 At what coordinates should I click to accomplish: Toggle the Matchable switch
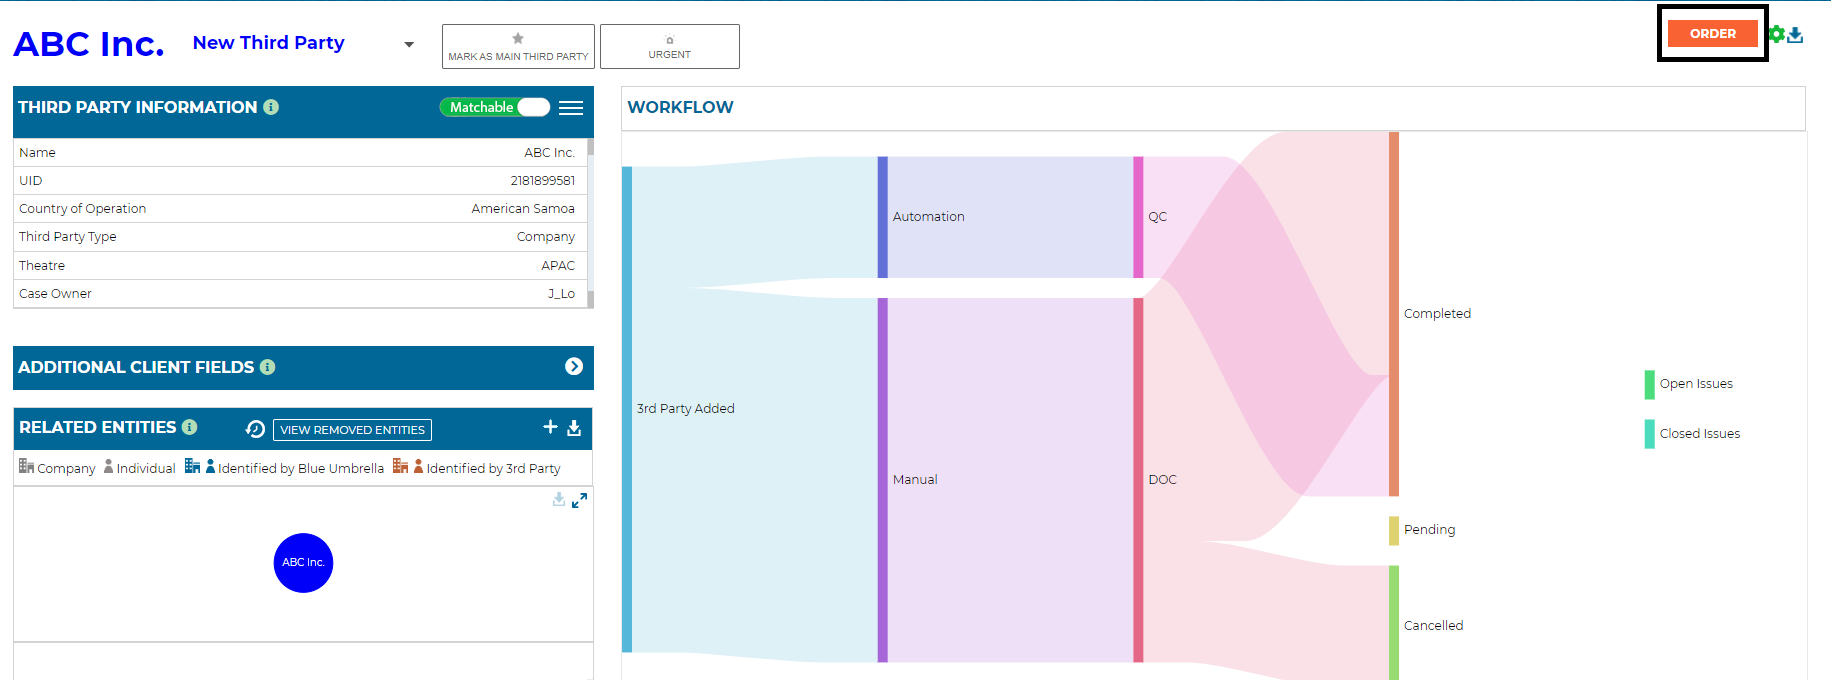[x=495, y=107]
